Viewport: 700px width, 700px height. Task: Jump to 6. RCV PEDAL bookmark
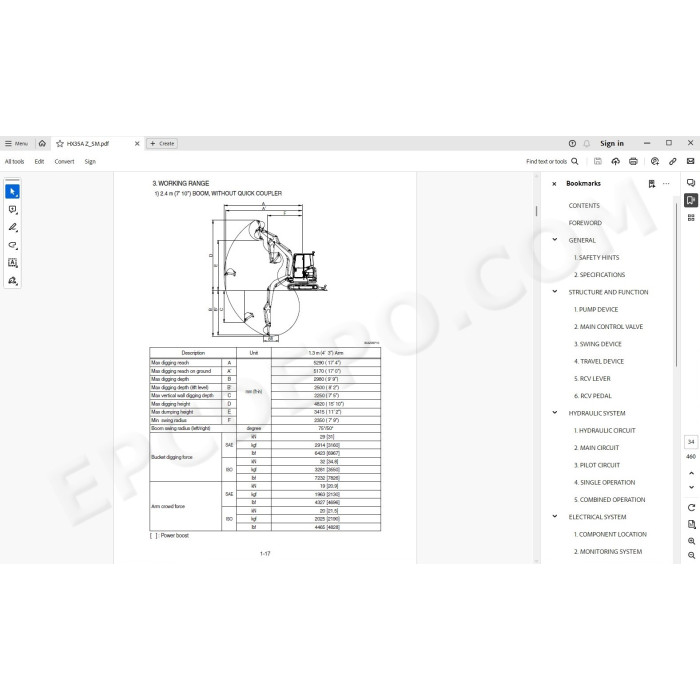[x=592, y=396]
